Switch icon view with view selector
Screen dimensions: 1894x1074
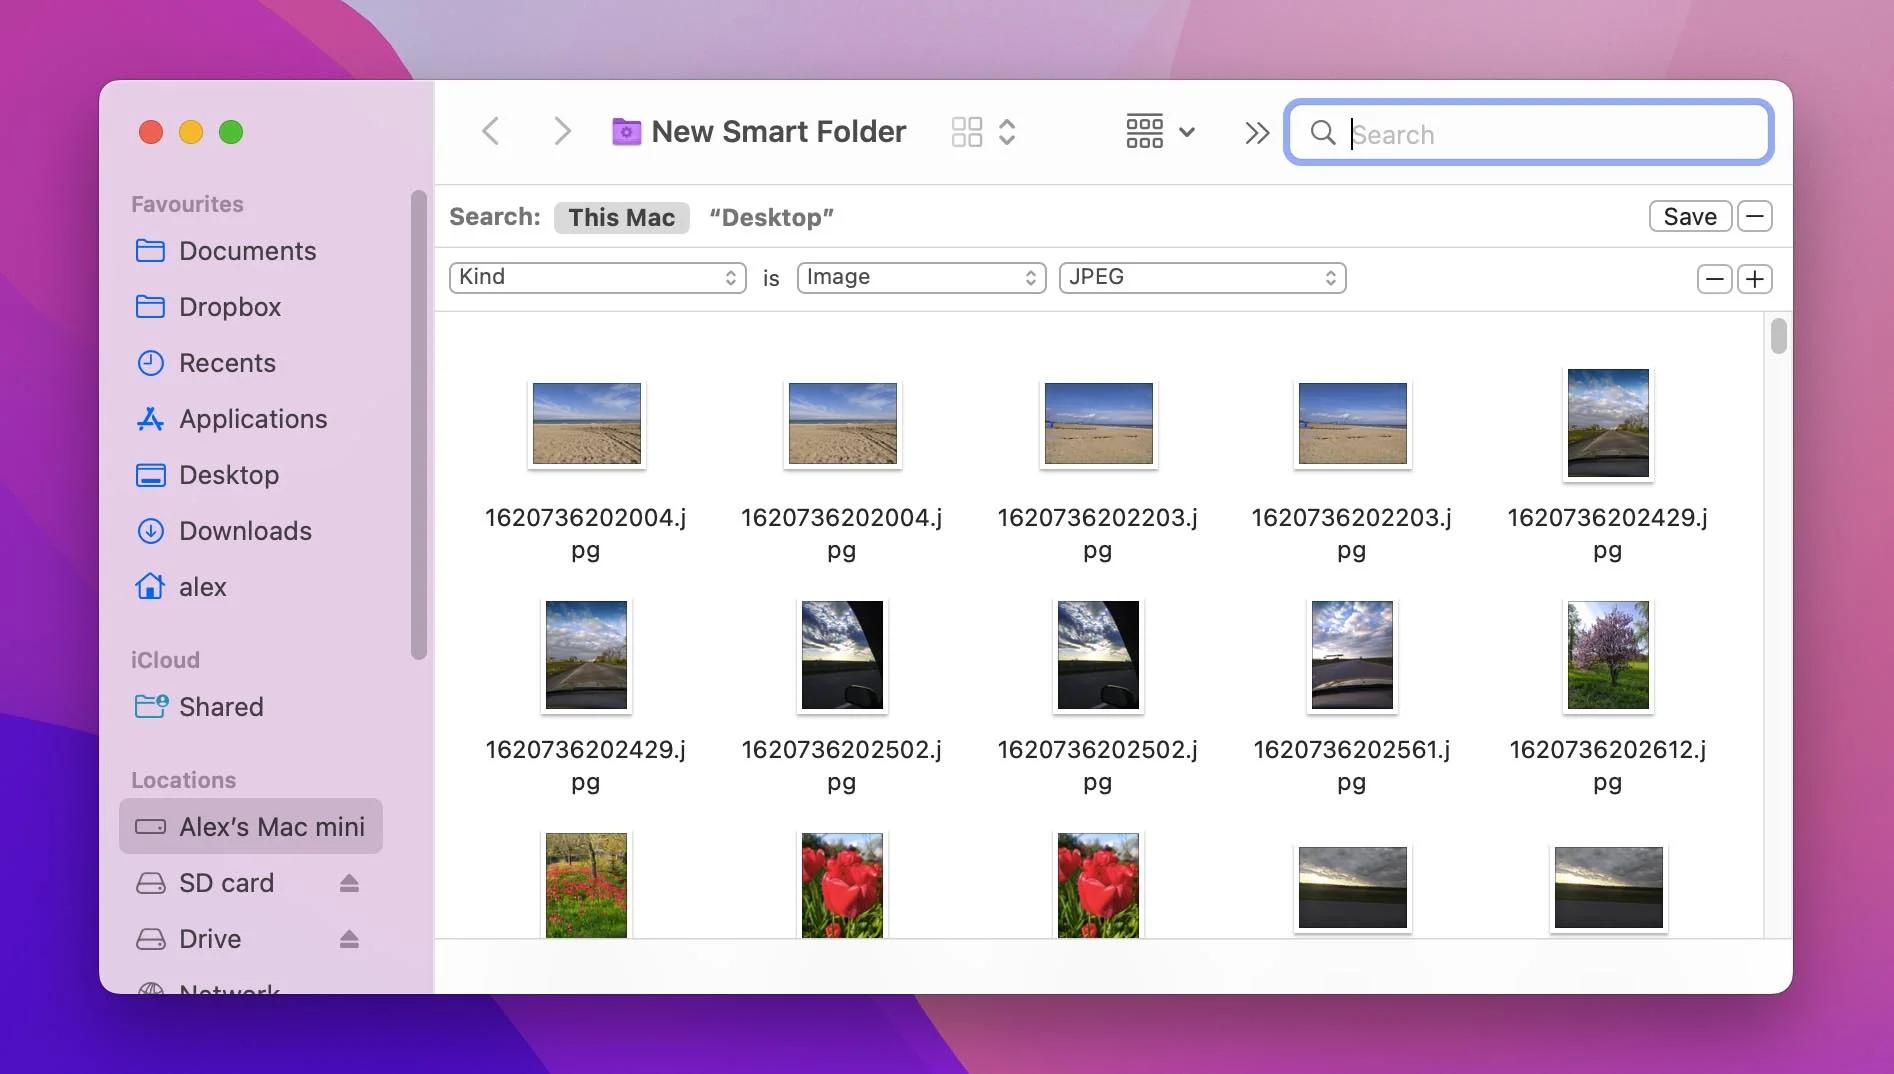point(982,132)
